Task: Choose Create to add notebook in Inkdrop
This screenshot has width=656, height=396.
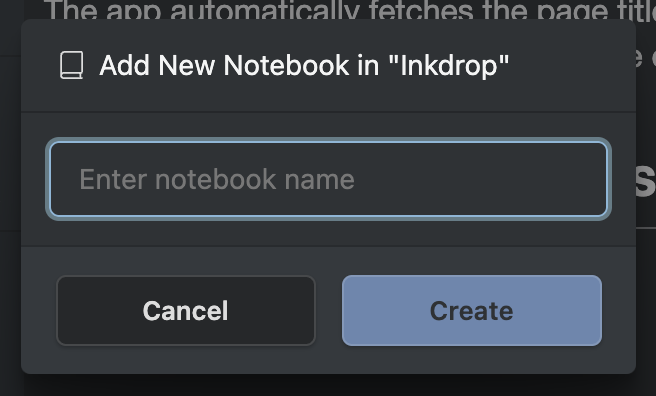Action: pos(472,310)
